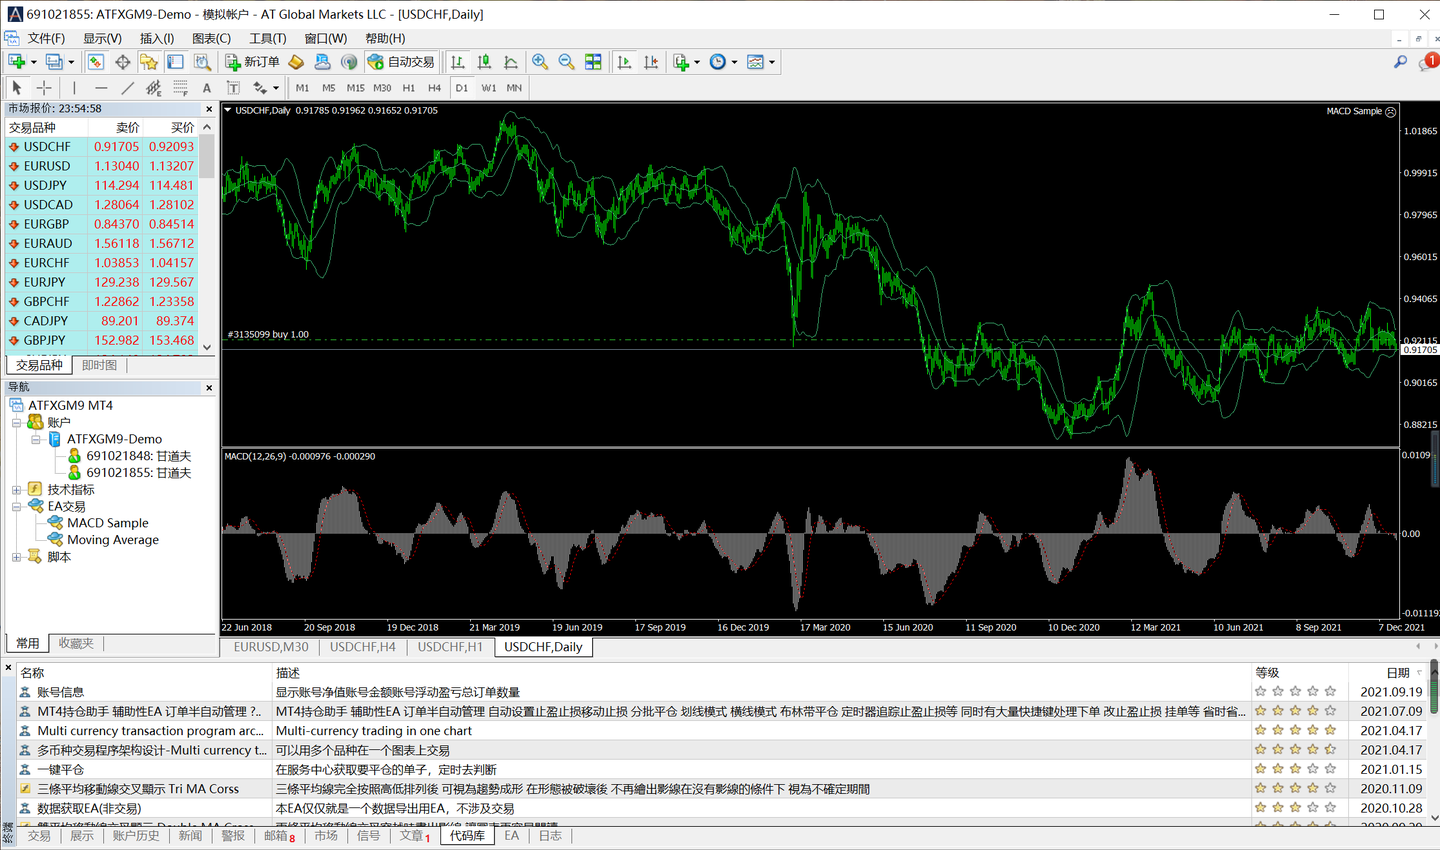1440x850 pixels.
Task: Open new chart dropdown arrow
Action: point(34,62)
